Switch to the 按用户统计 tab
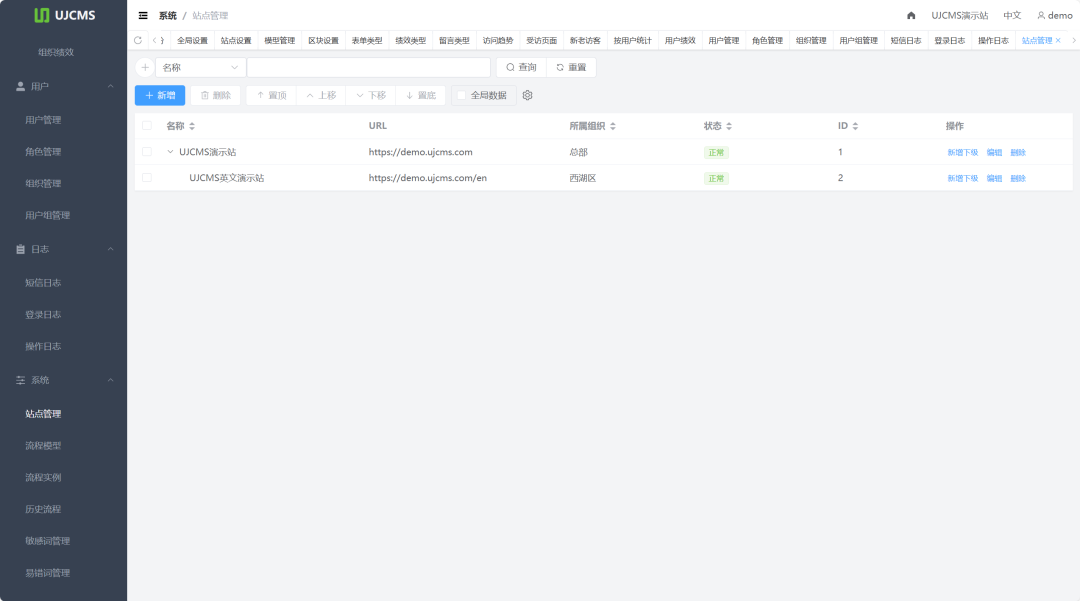The image size is (1080, 601). [x=632, y=41]
